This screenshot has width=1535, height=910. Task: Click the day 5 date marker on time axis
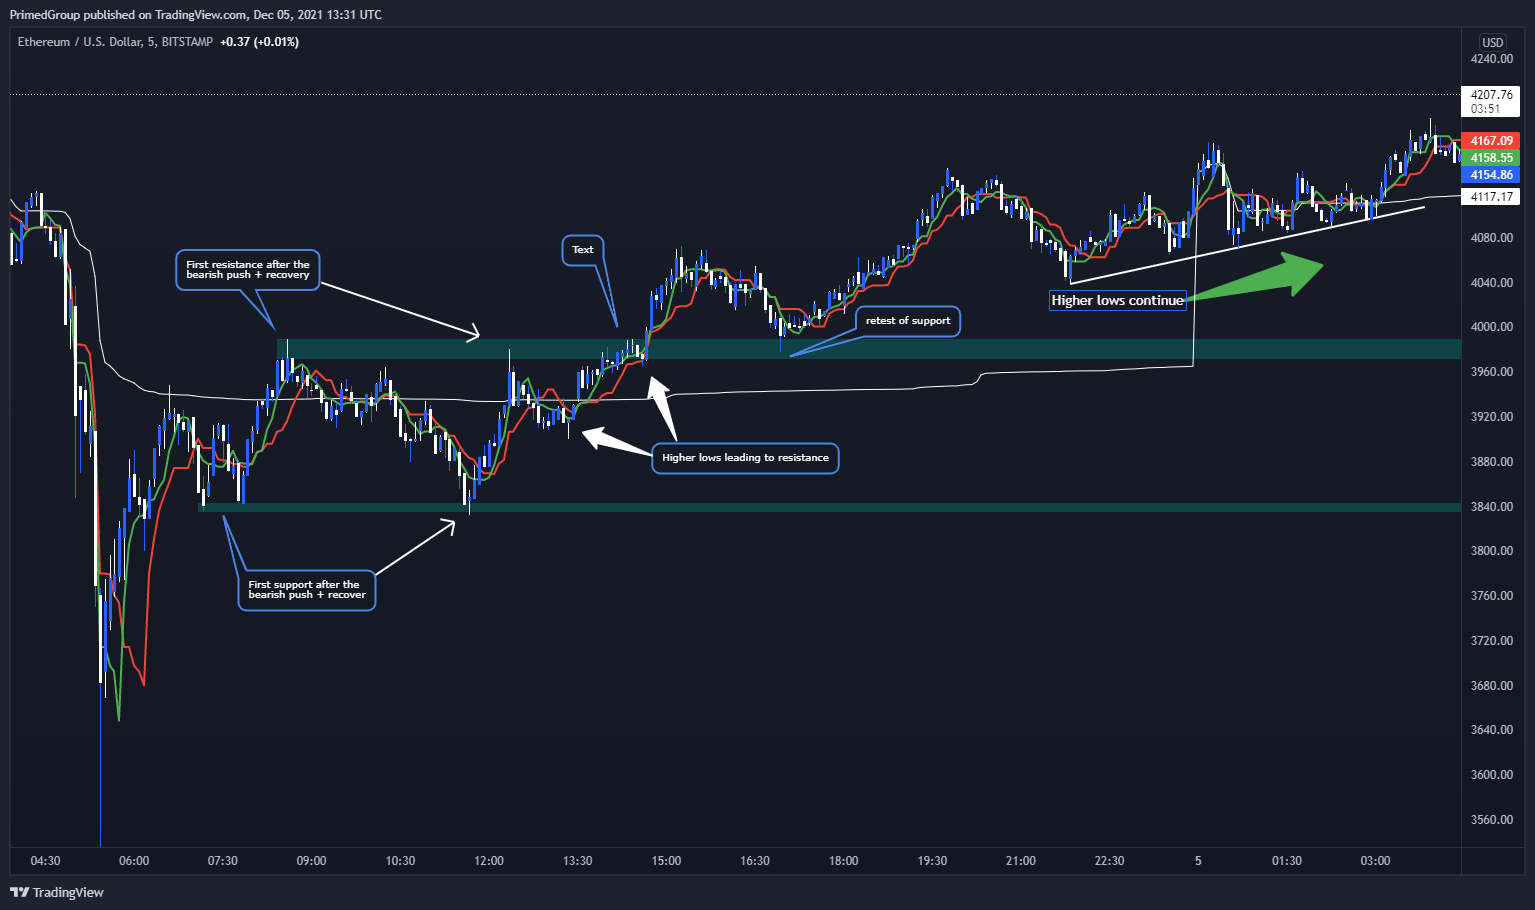tap(1198, 861)
